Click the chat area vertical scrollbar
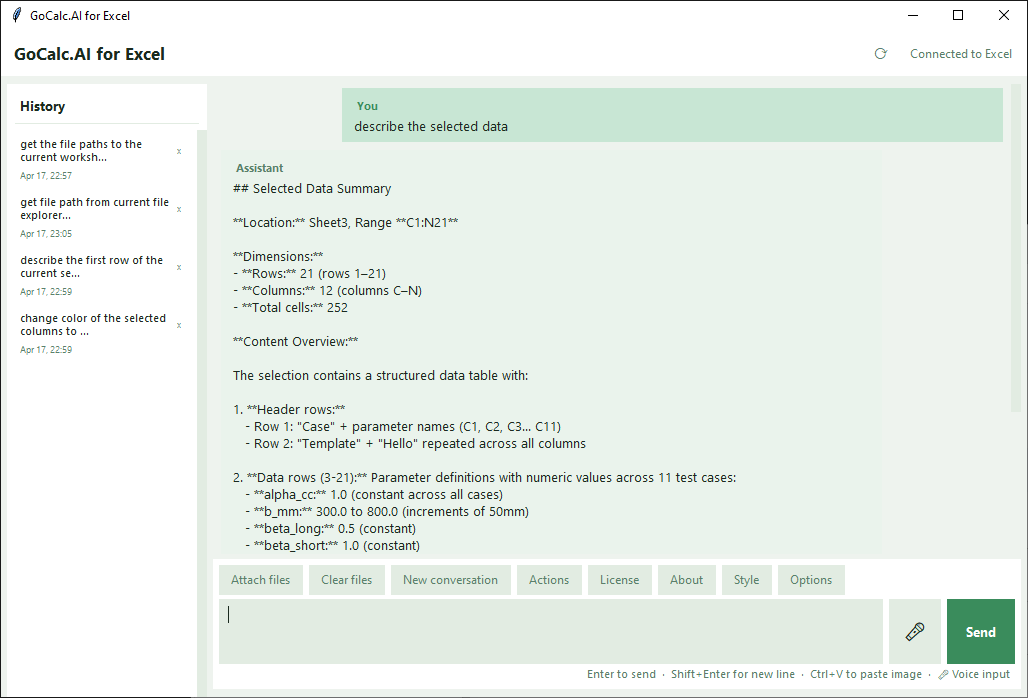1028x698 pixels. click(1016, 249)
